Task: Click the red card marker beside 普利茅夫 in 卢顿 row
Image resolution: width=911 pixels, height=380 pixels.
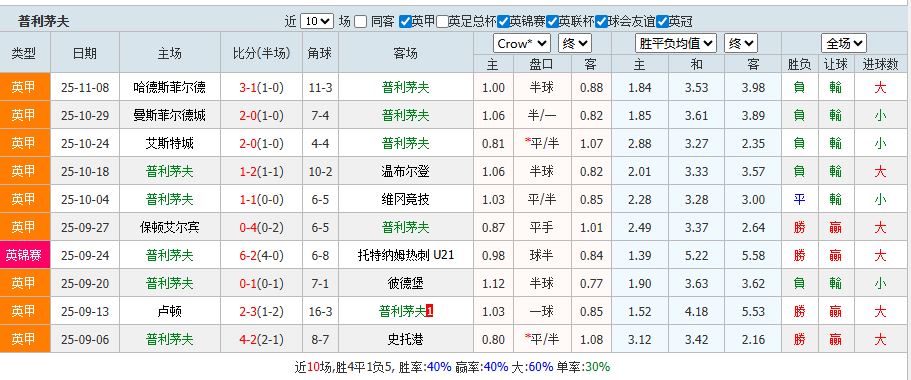Action: pos(430,312)
